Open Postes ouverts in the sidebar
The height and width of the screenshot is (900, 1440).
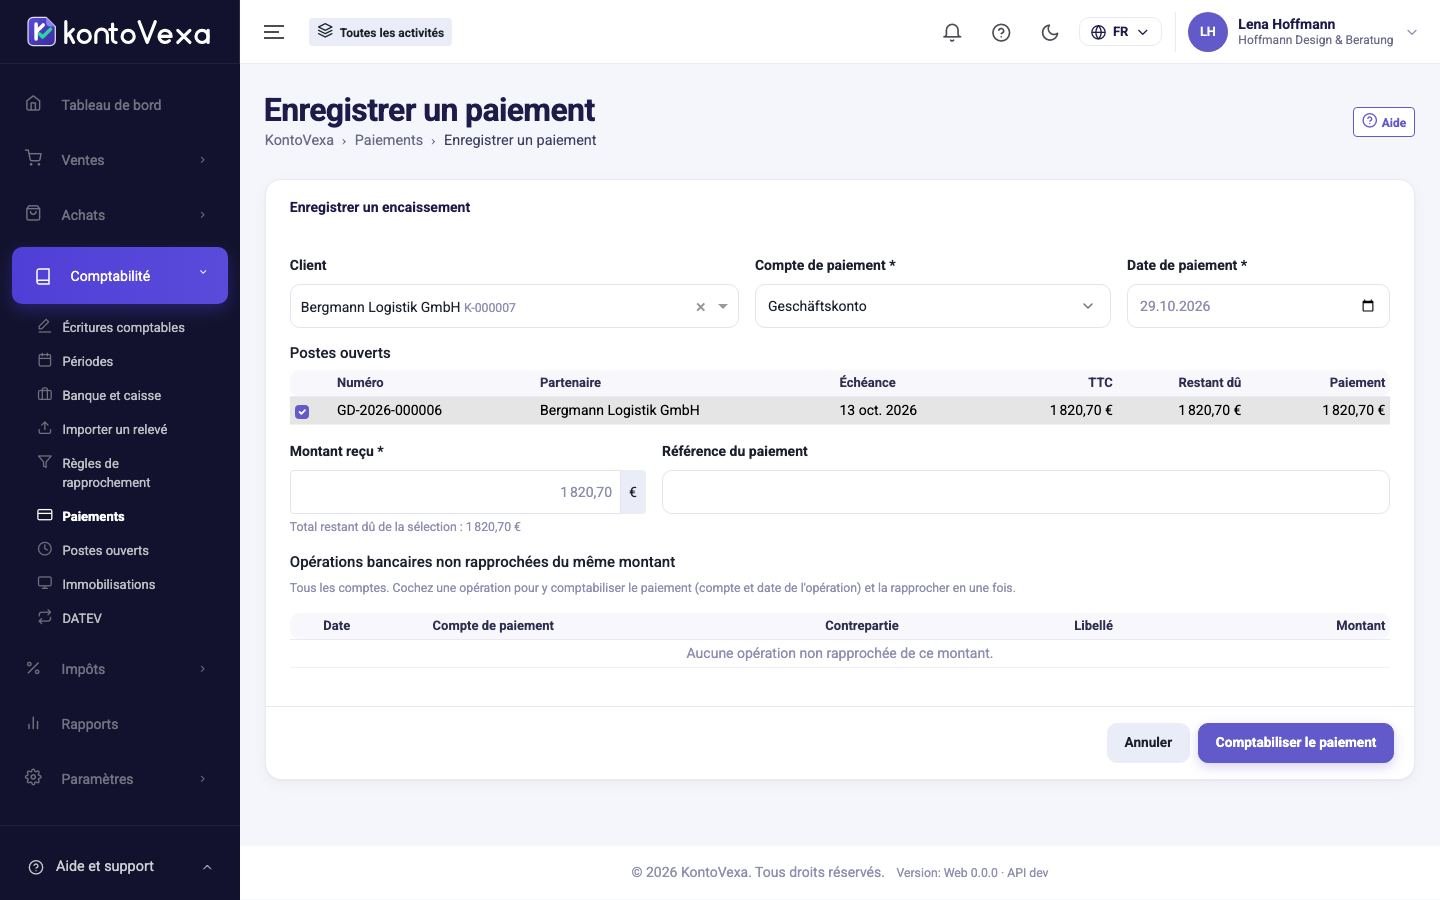click(105, 550)
